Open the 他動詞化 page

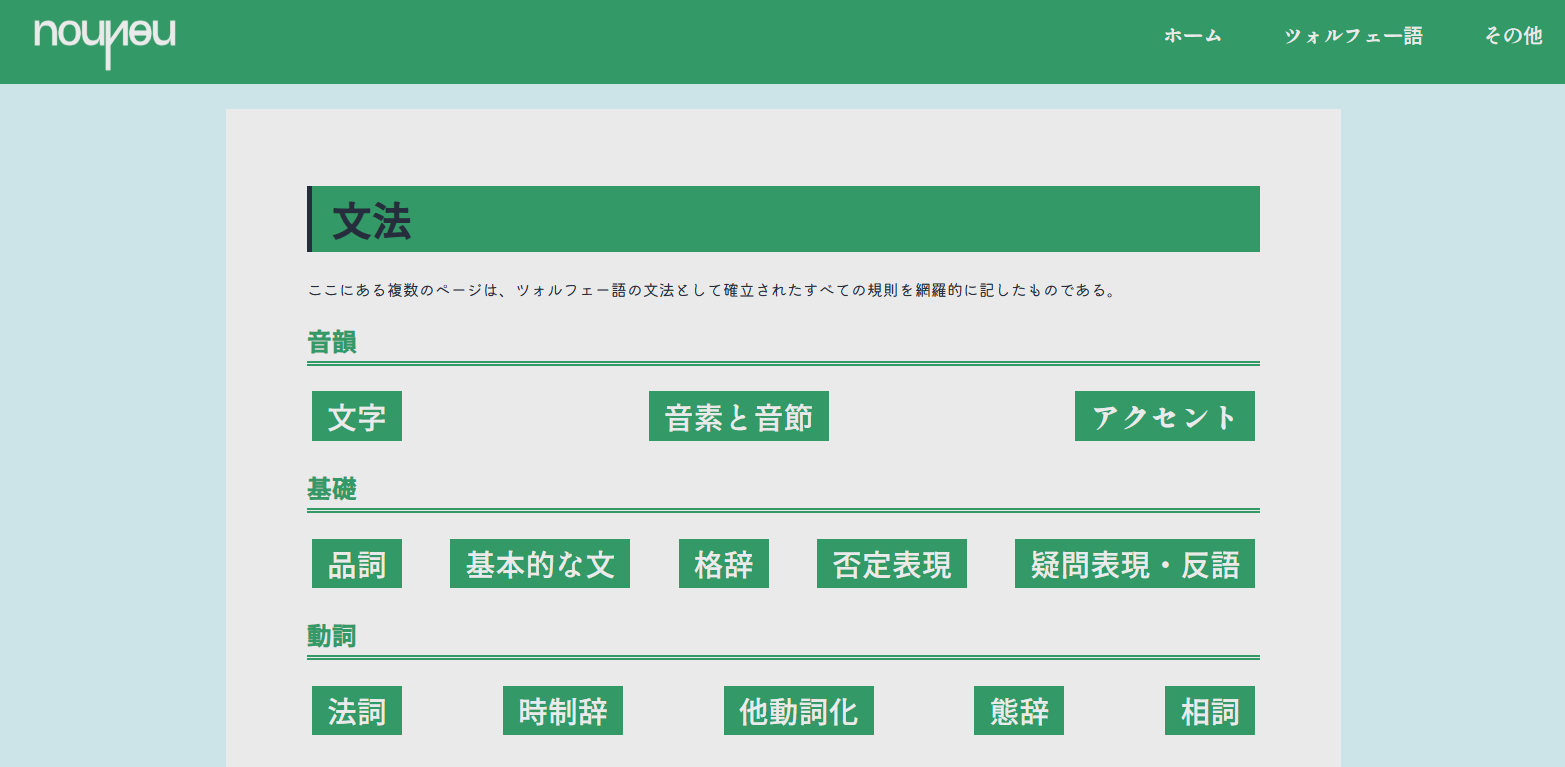pos(798,711)
